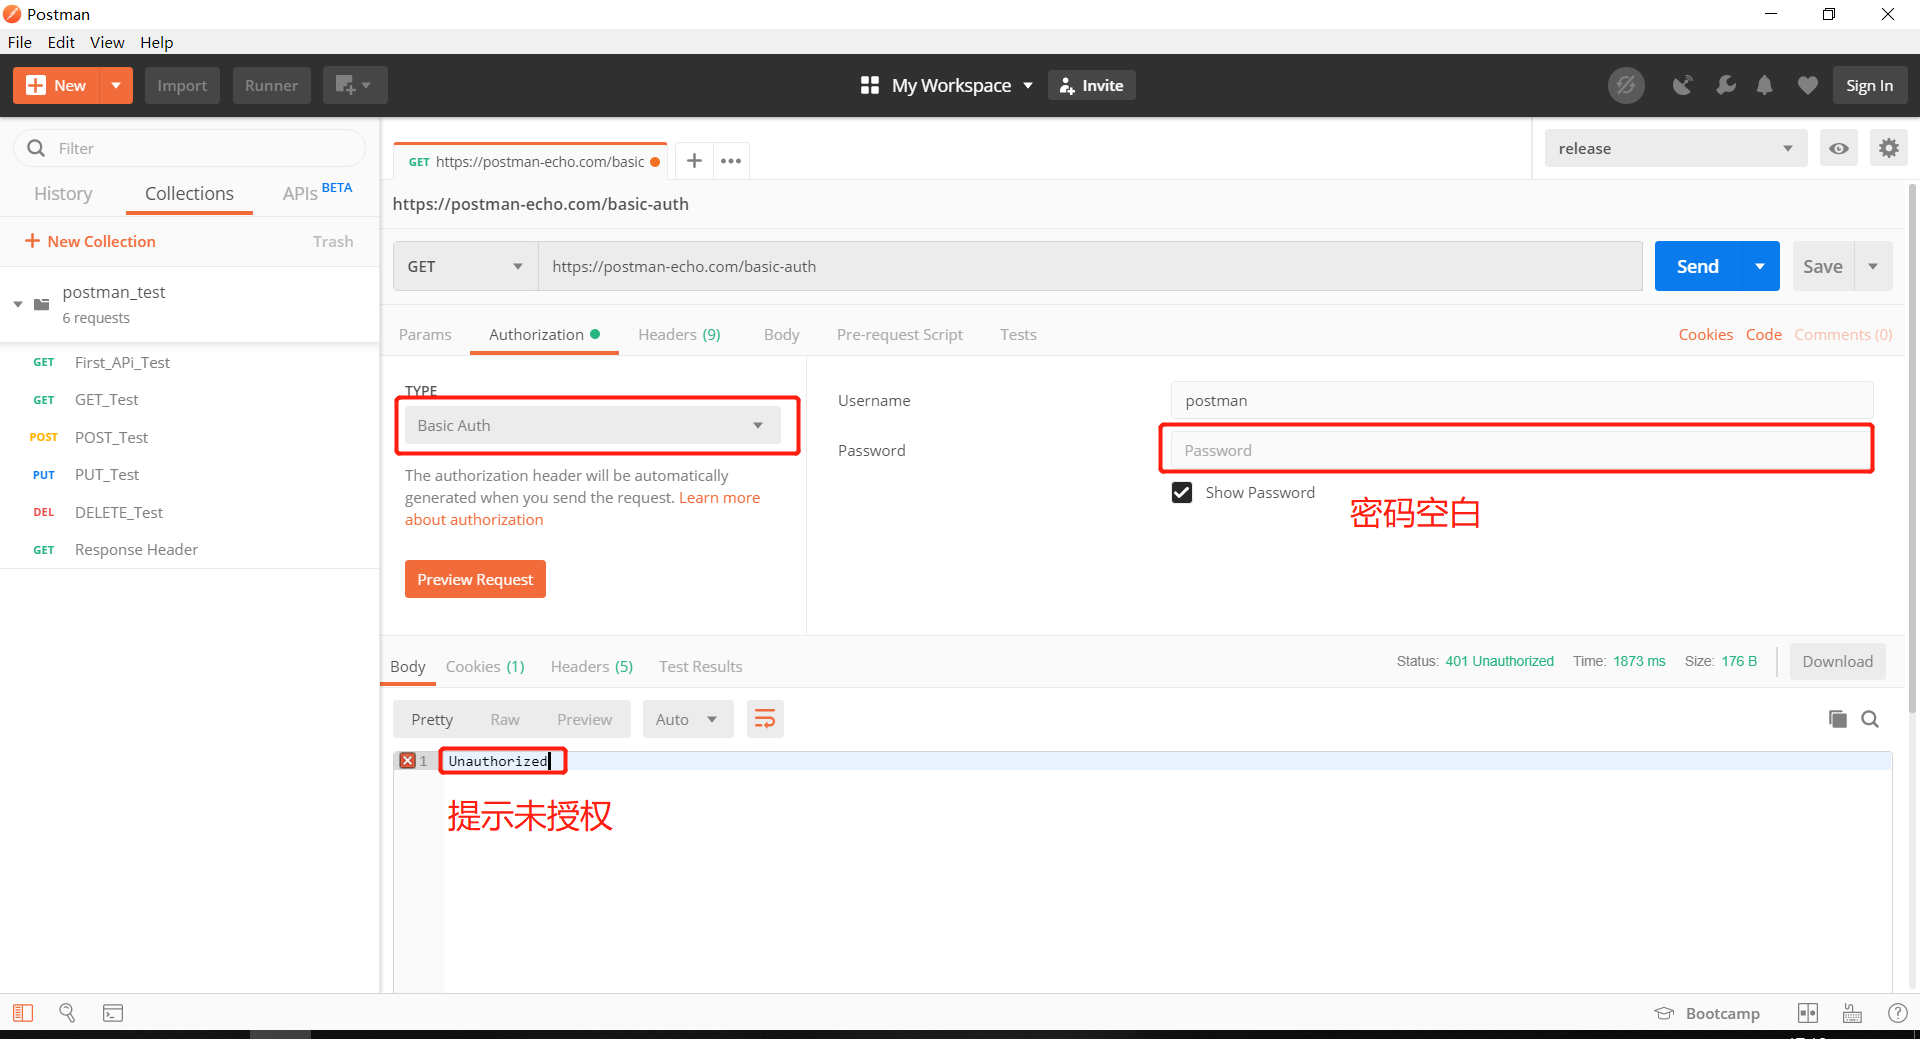The height and width of the screenshot is (1039, 1920).
Task: Search the response body icon
Action: tap(1870, 719)
